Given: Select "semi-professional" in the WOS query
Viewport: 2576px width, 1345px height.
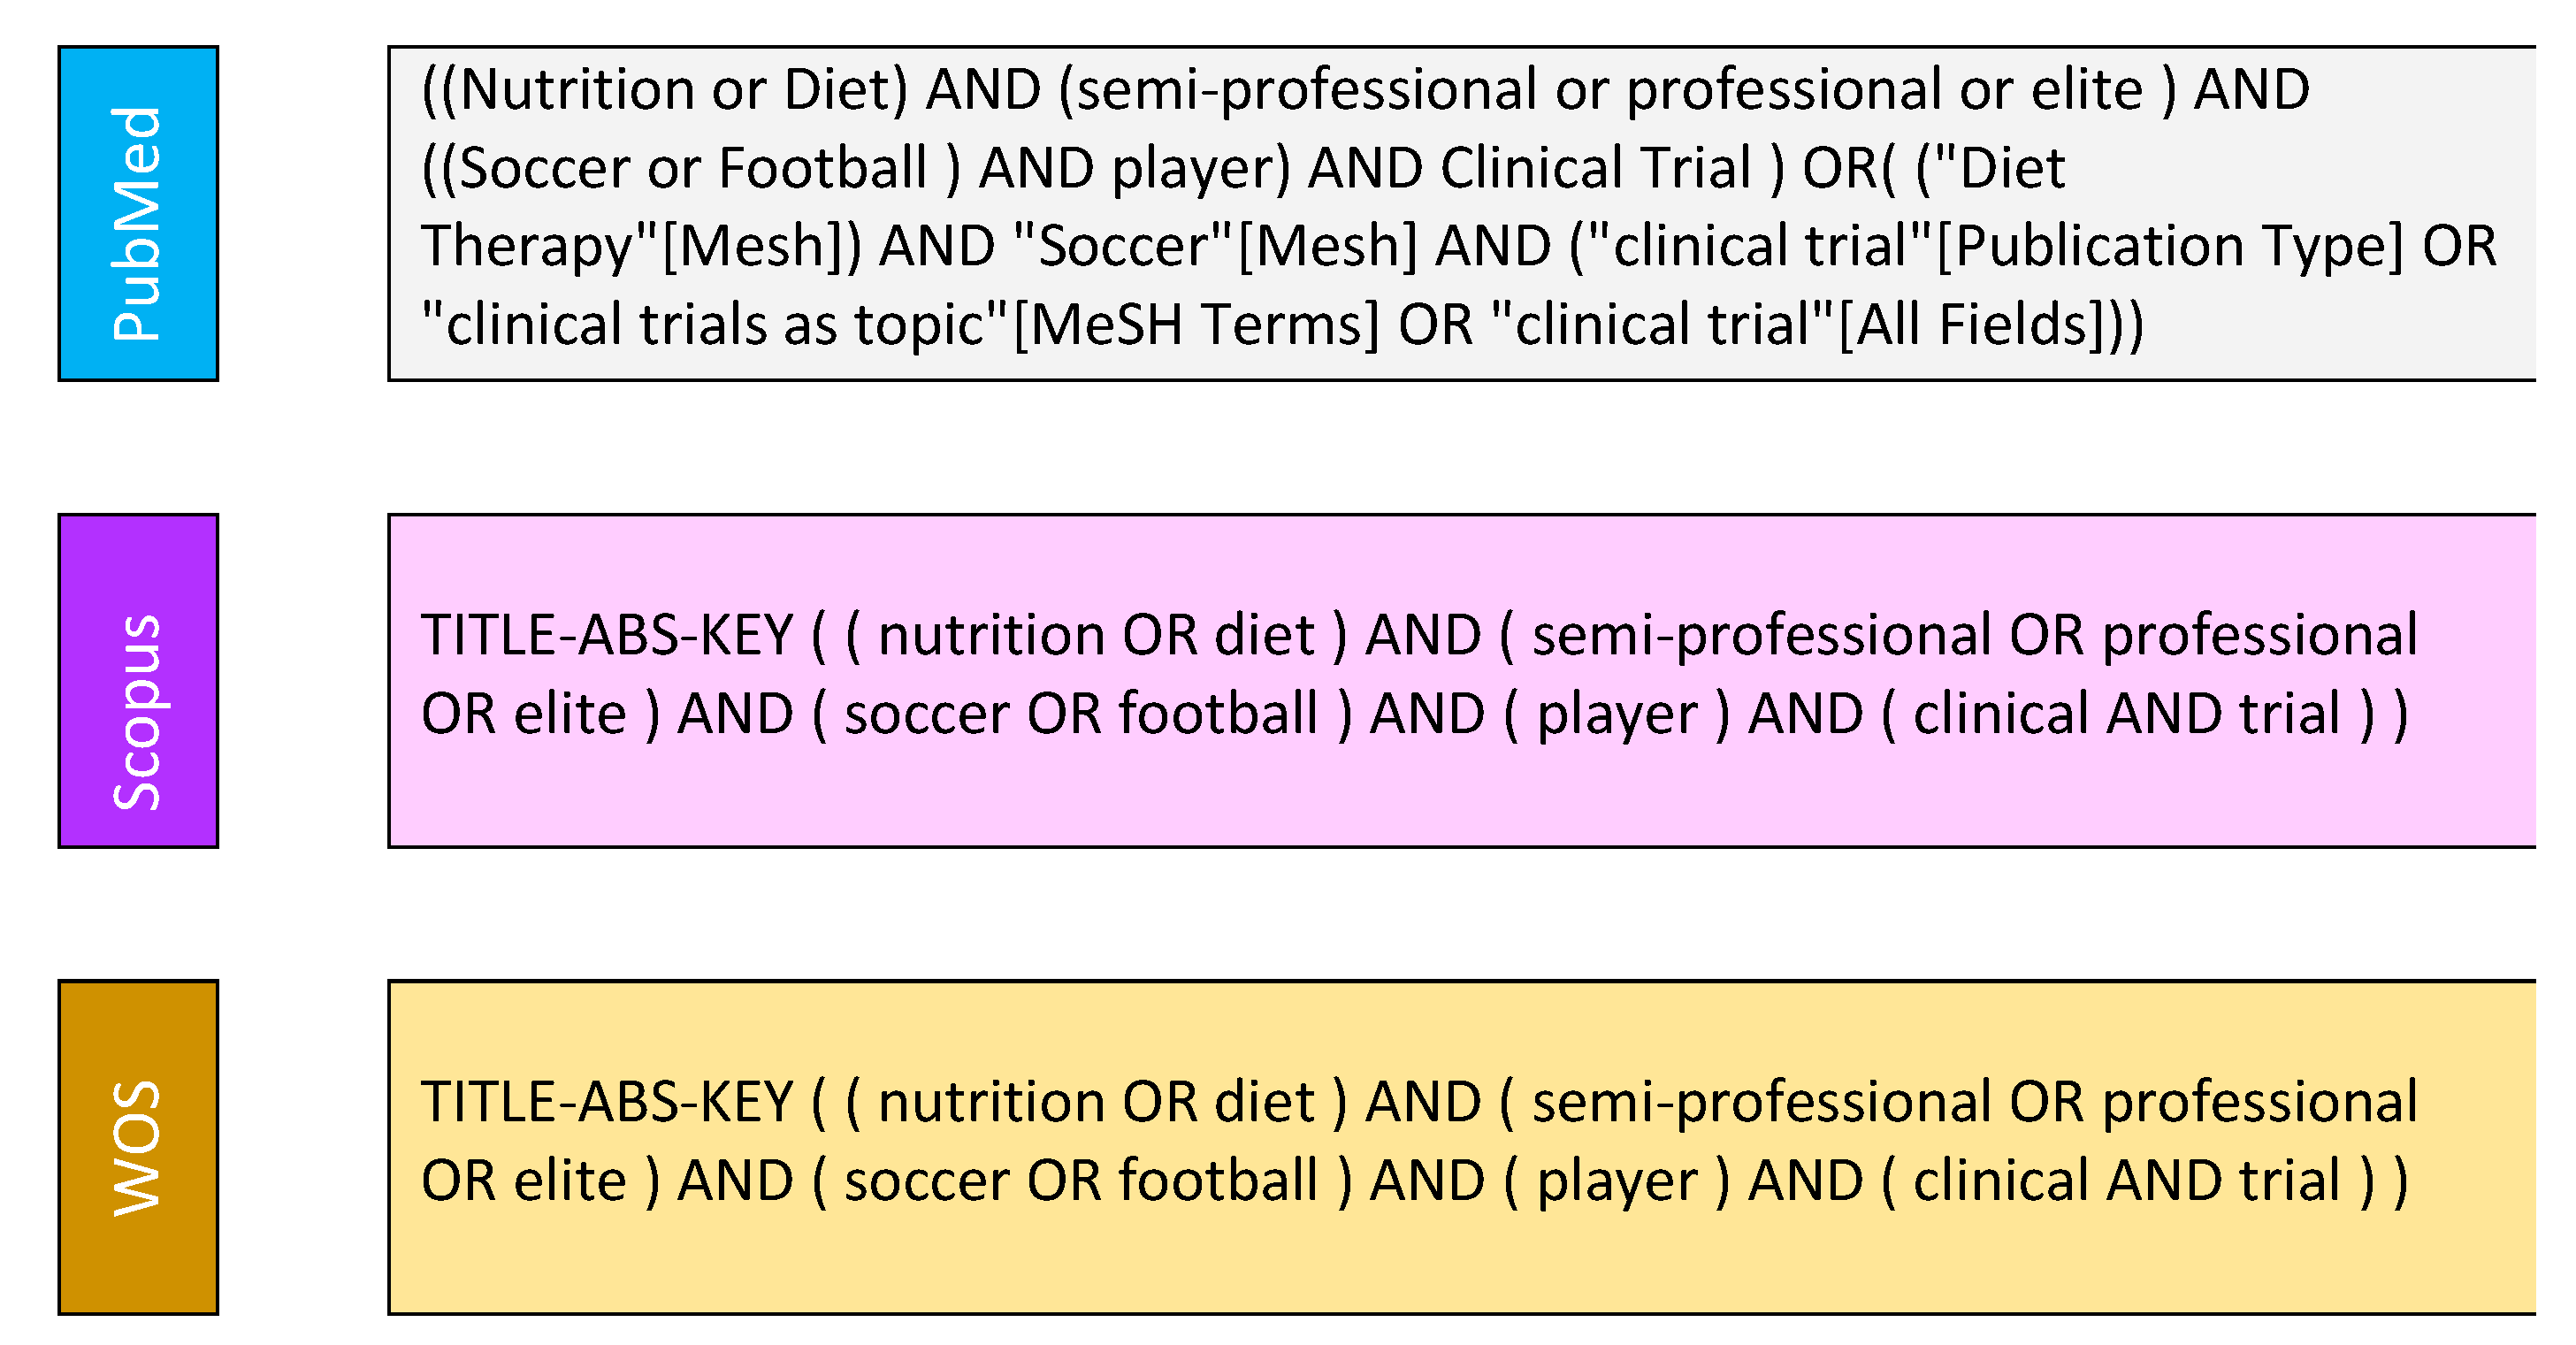Looking at the screenshot, I should pyautogui.click(x=1761, y=1103).
